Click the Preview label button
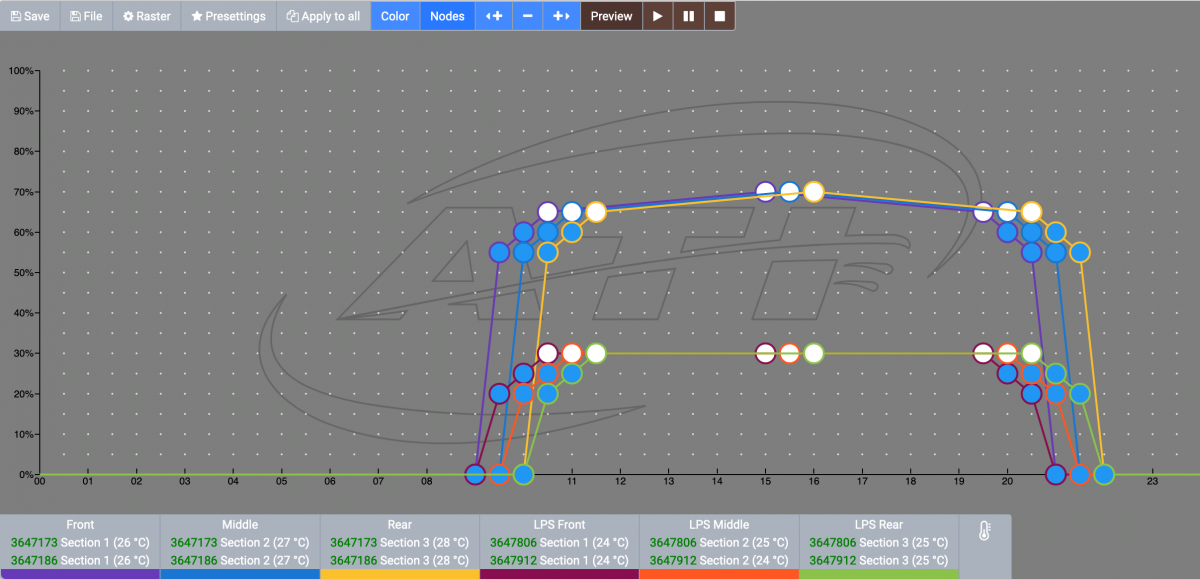The height and width of the screenshot is (580, 1200). 611,16
